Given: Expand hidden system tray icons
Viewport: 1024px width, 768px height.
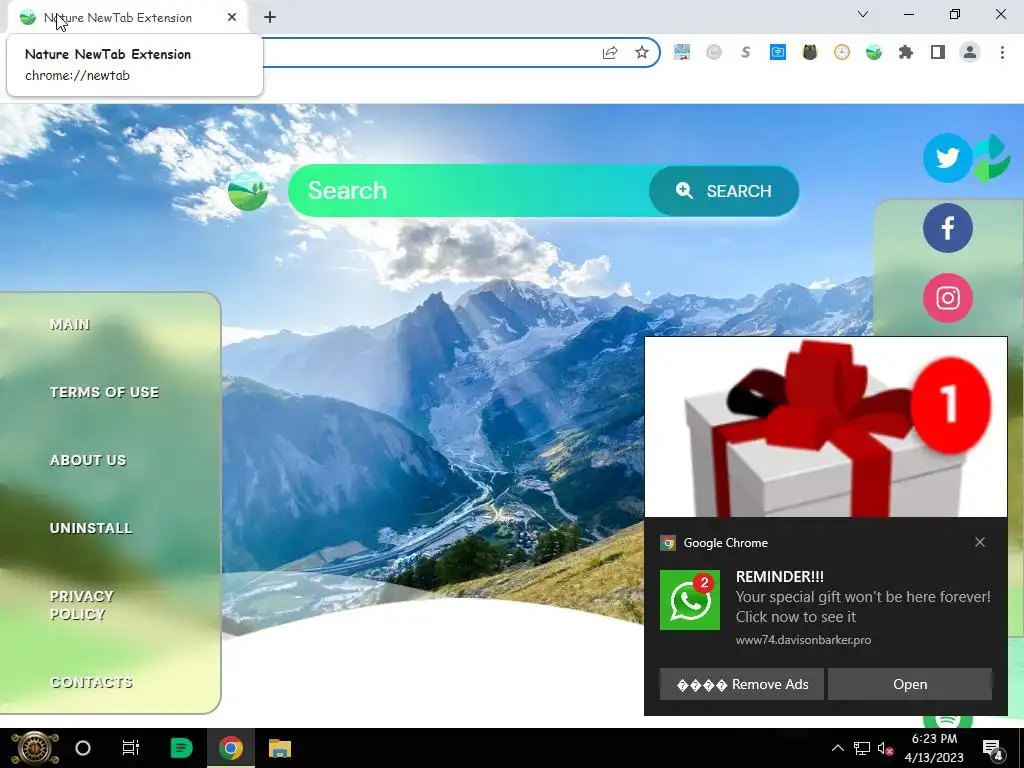Looking at the screenshot, I should pos(838,748).
